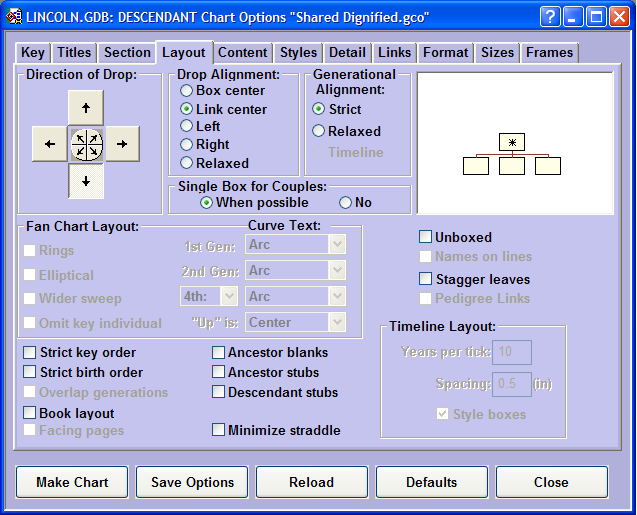Enable the Unboxed checkbox
The image size is (637, 515).
(426, 238)
